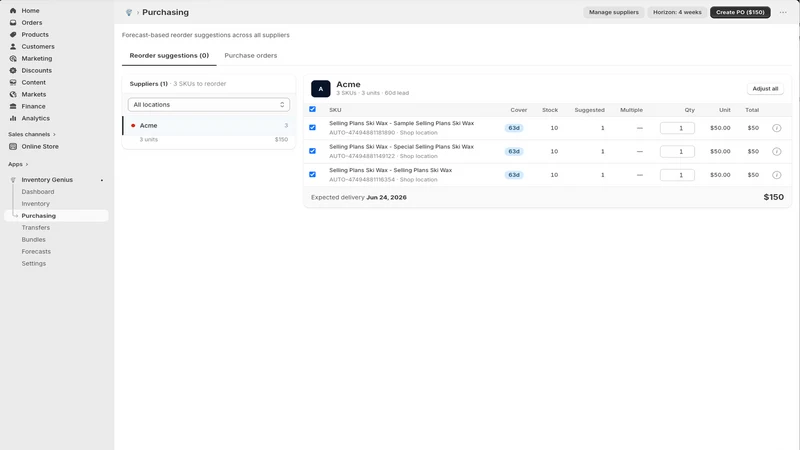Switch to Reorder suggestions tab

(169, 56)
